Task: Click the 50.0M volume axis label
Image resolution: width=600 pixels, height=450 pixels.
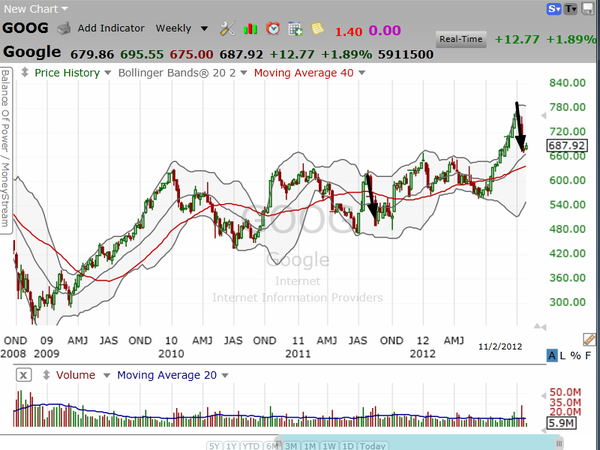Action: coord(565,392)
